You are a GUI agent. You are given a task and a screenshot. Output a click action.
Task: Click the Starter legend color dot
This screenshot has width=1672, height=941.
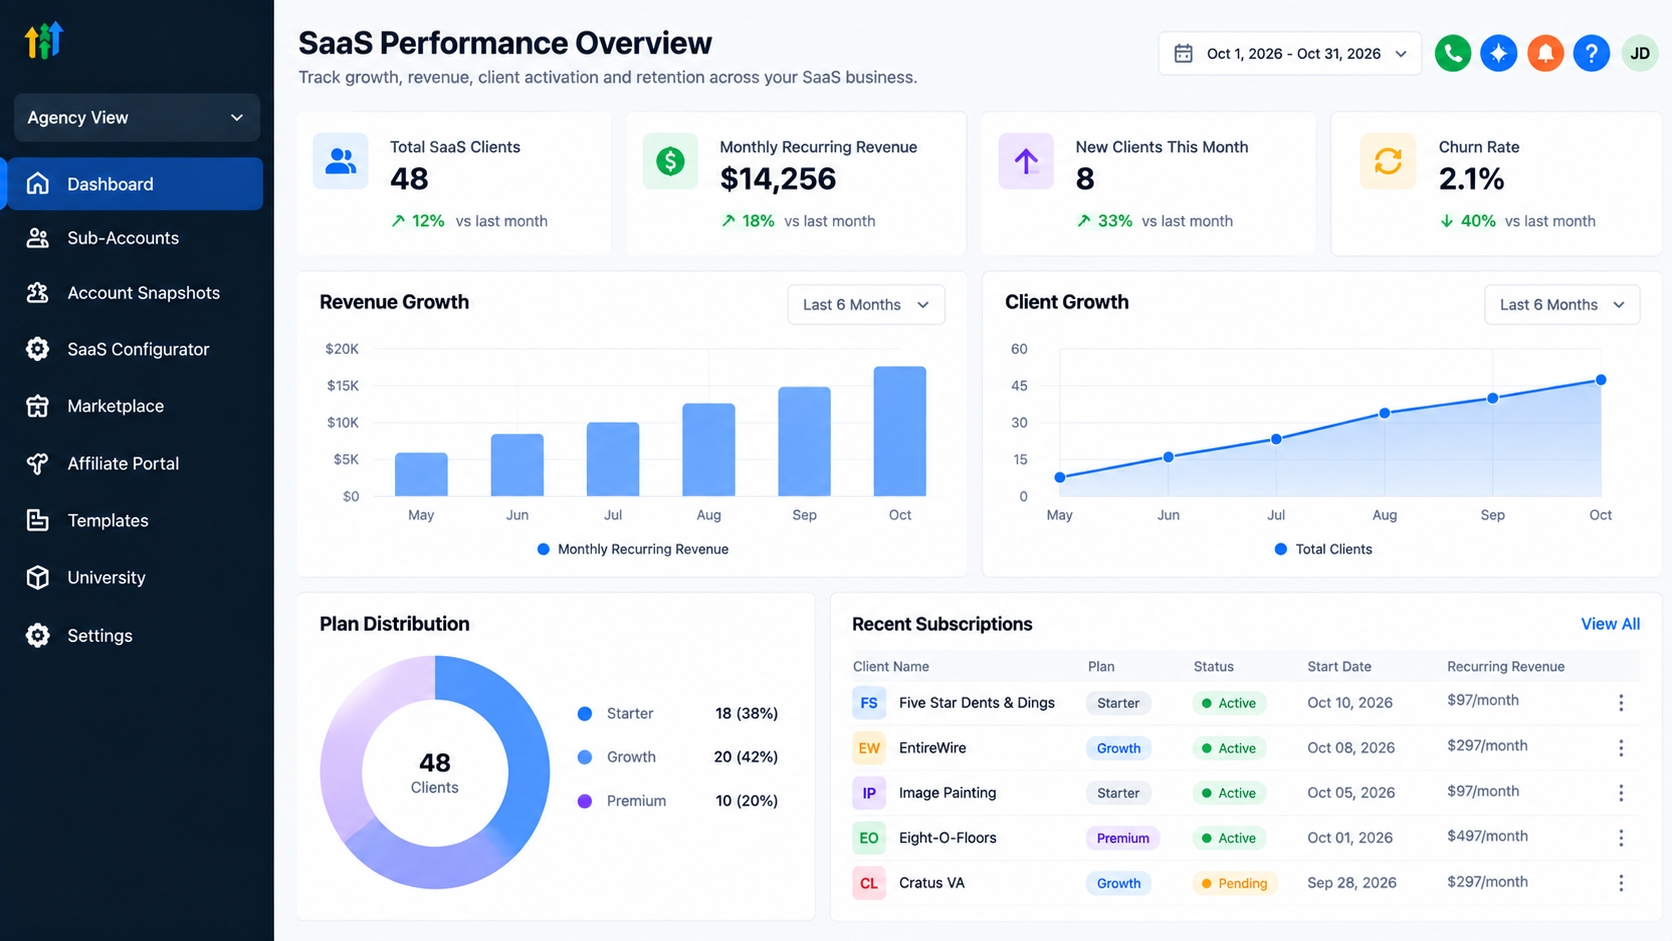(x=585, y=714)
